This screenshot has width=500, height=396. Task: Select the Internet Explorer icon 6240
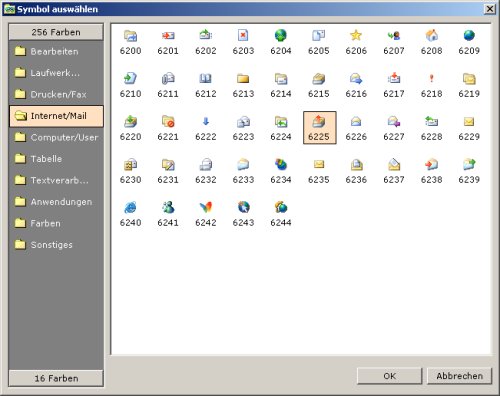coord(130,207)
